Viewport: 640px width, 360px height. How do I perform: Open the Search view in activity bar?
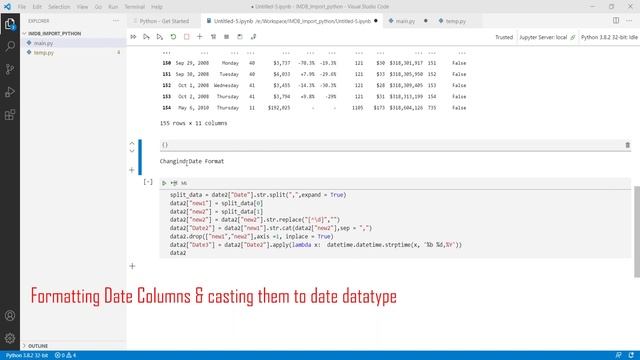10,46
